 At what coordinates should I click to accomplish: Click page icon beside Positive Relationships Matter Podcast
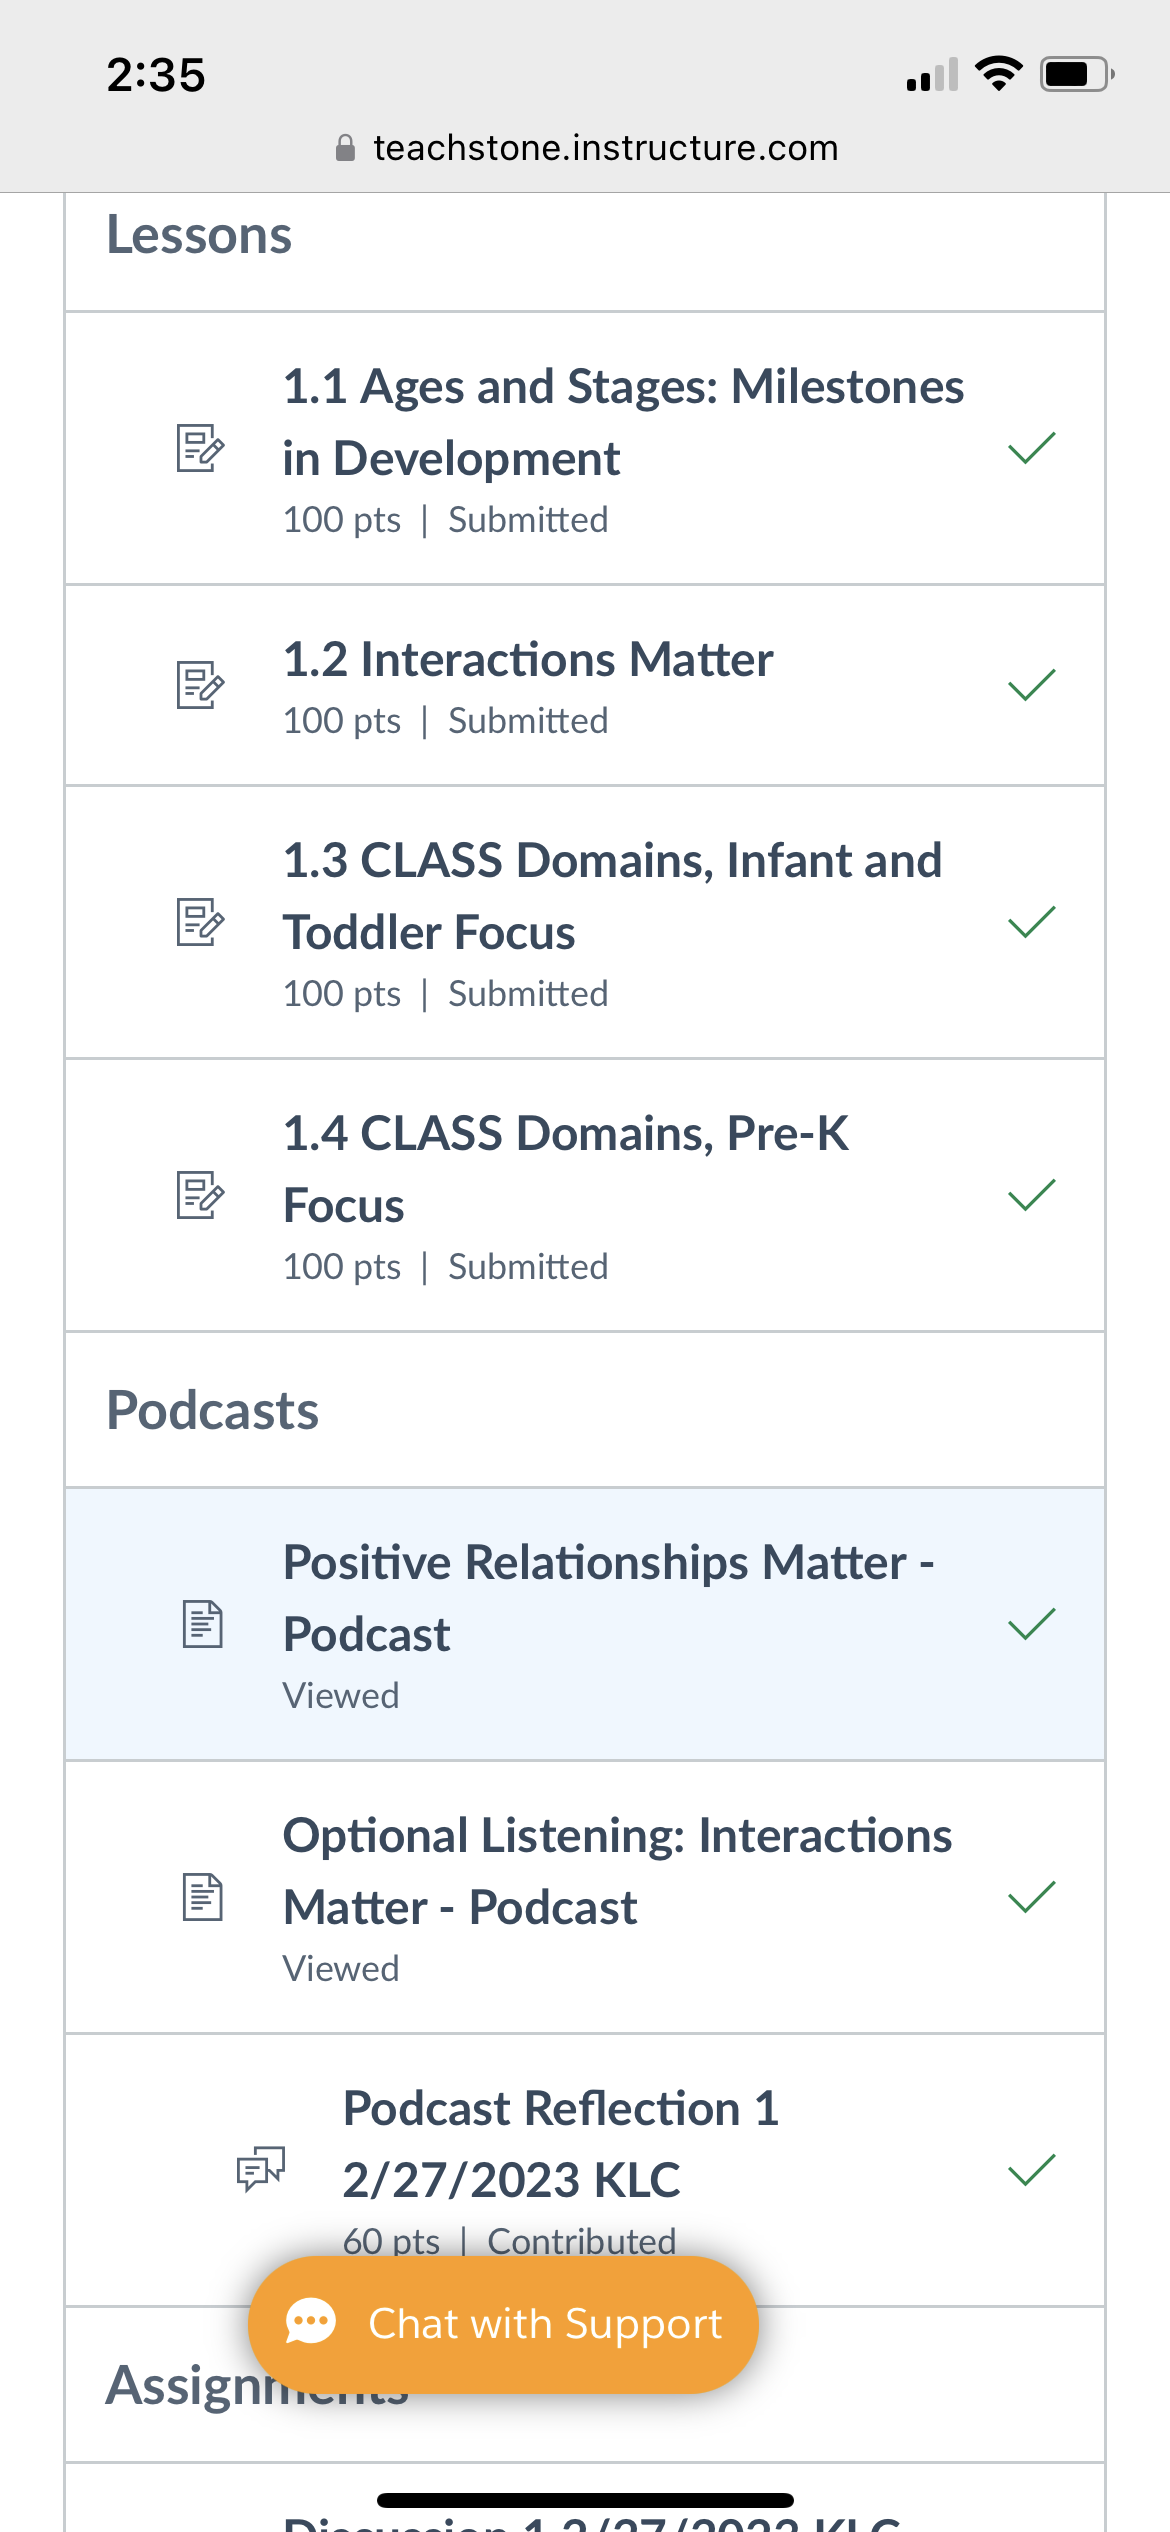[x=202, y=1624]
